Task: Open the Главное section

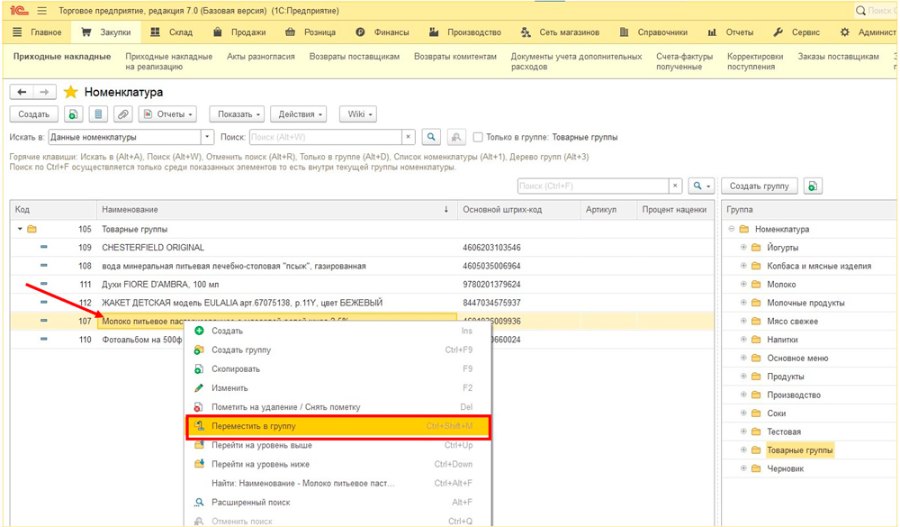Action: click(37, 32)
